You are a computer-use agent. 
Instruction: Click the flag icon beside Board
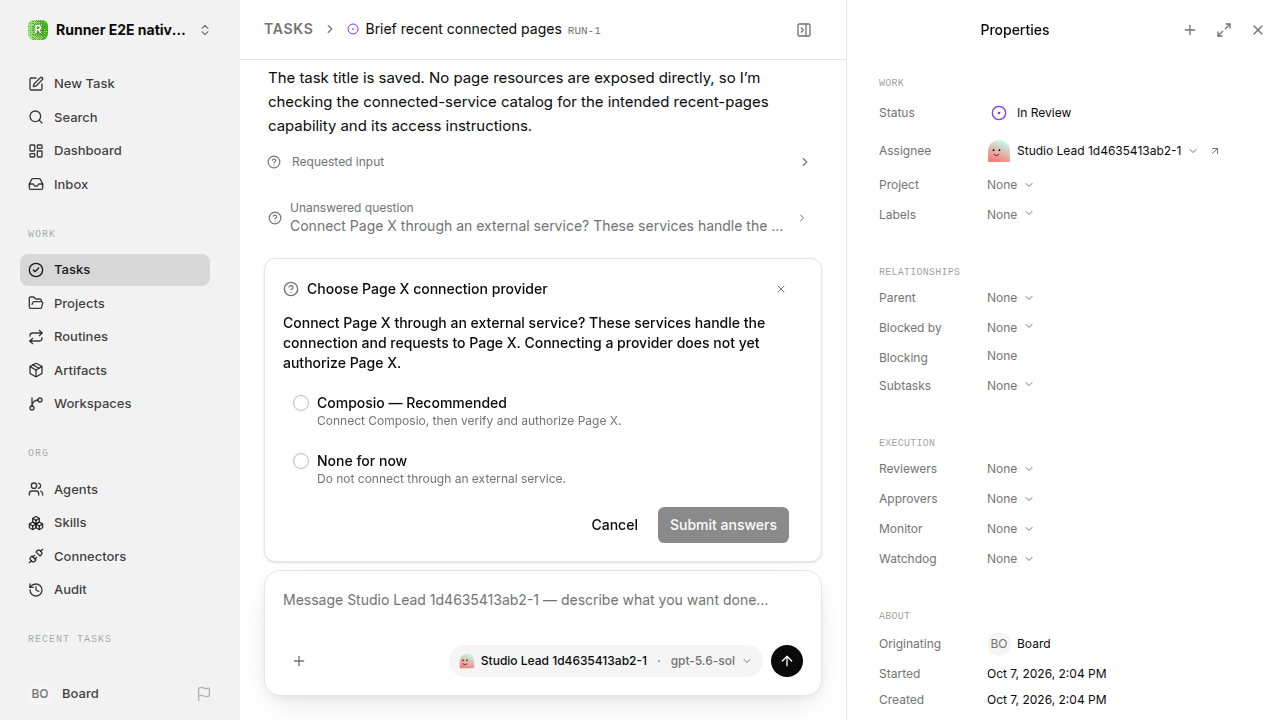(x=204, y=694)
